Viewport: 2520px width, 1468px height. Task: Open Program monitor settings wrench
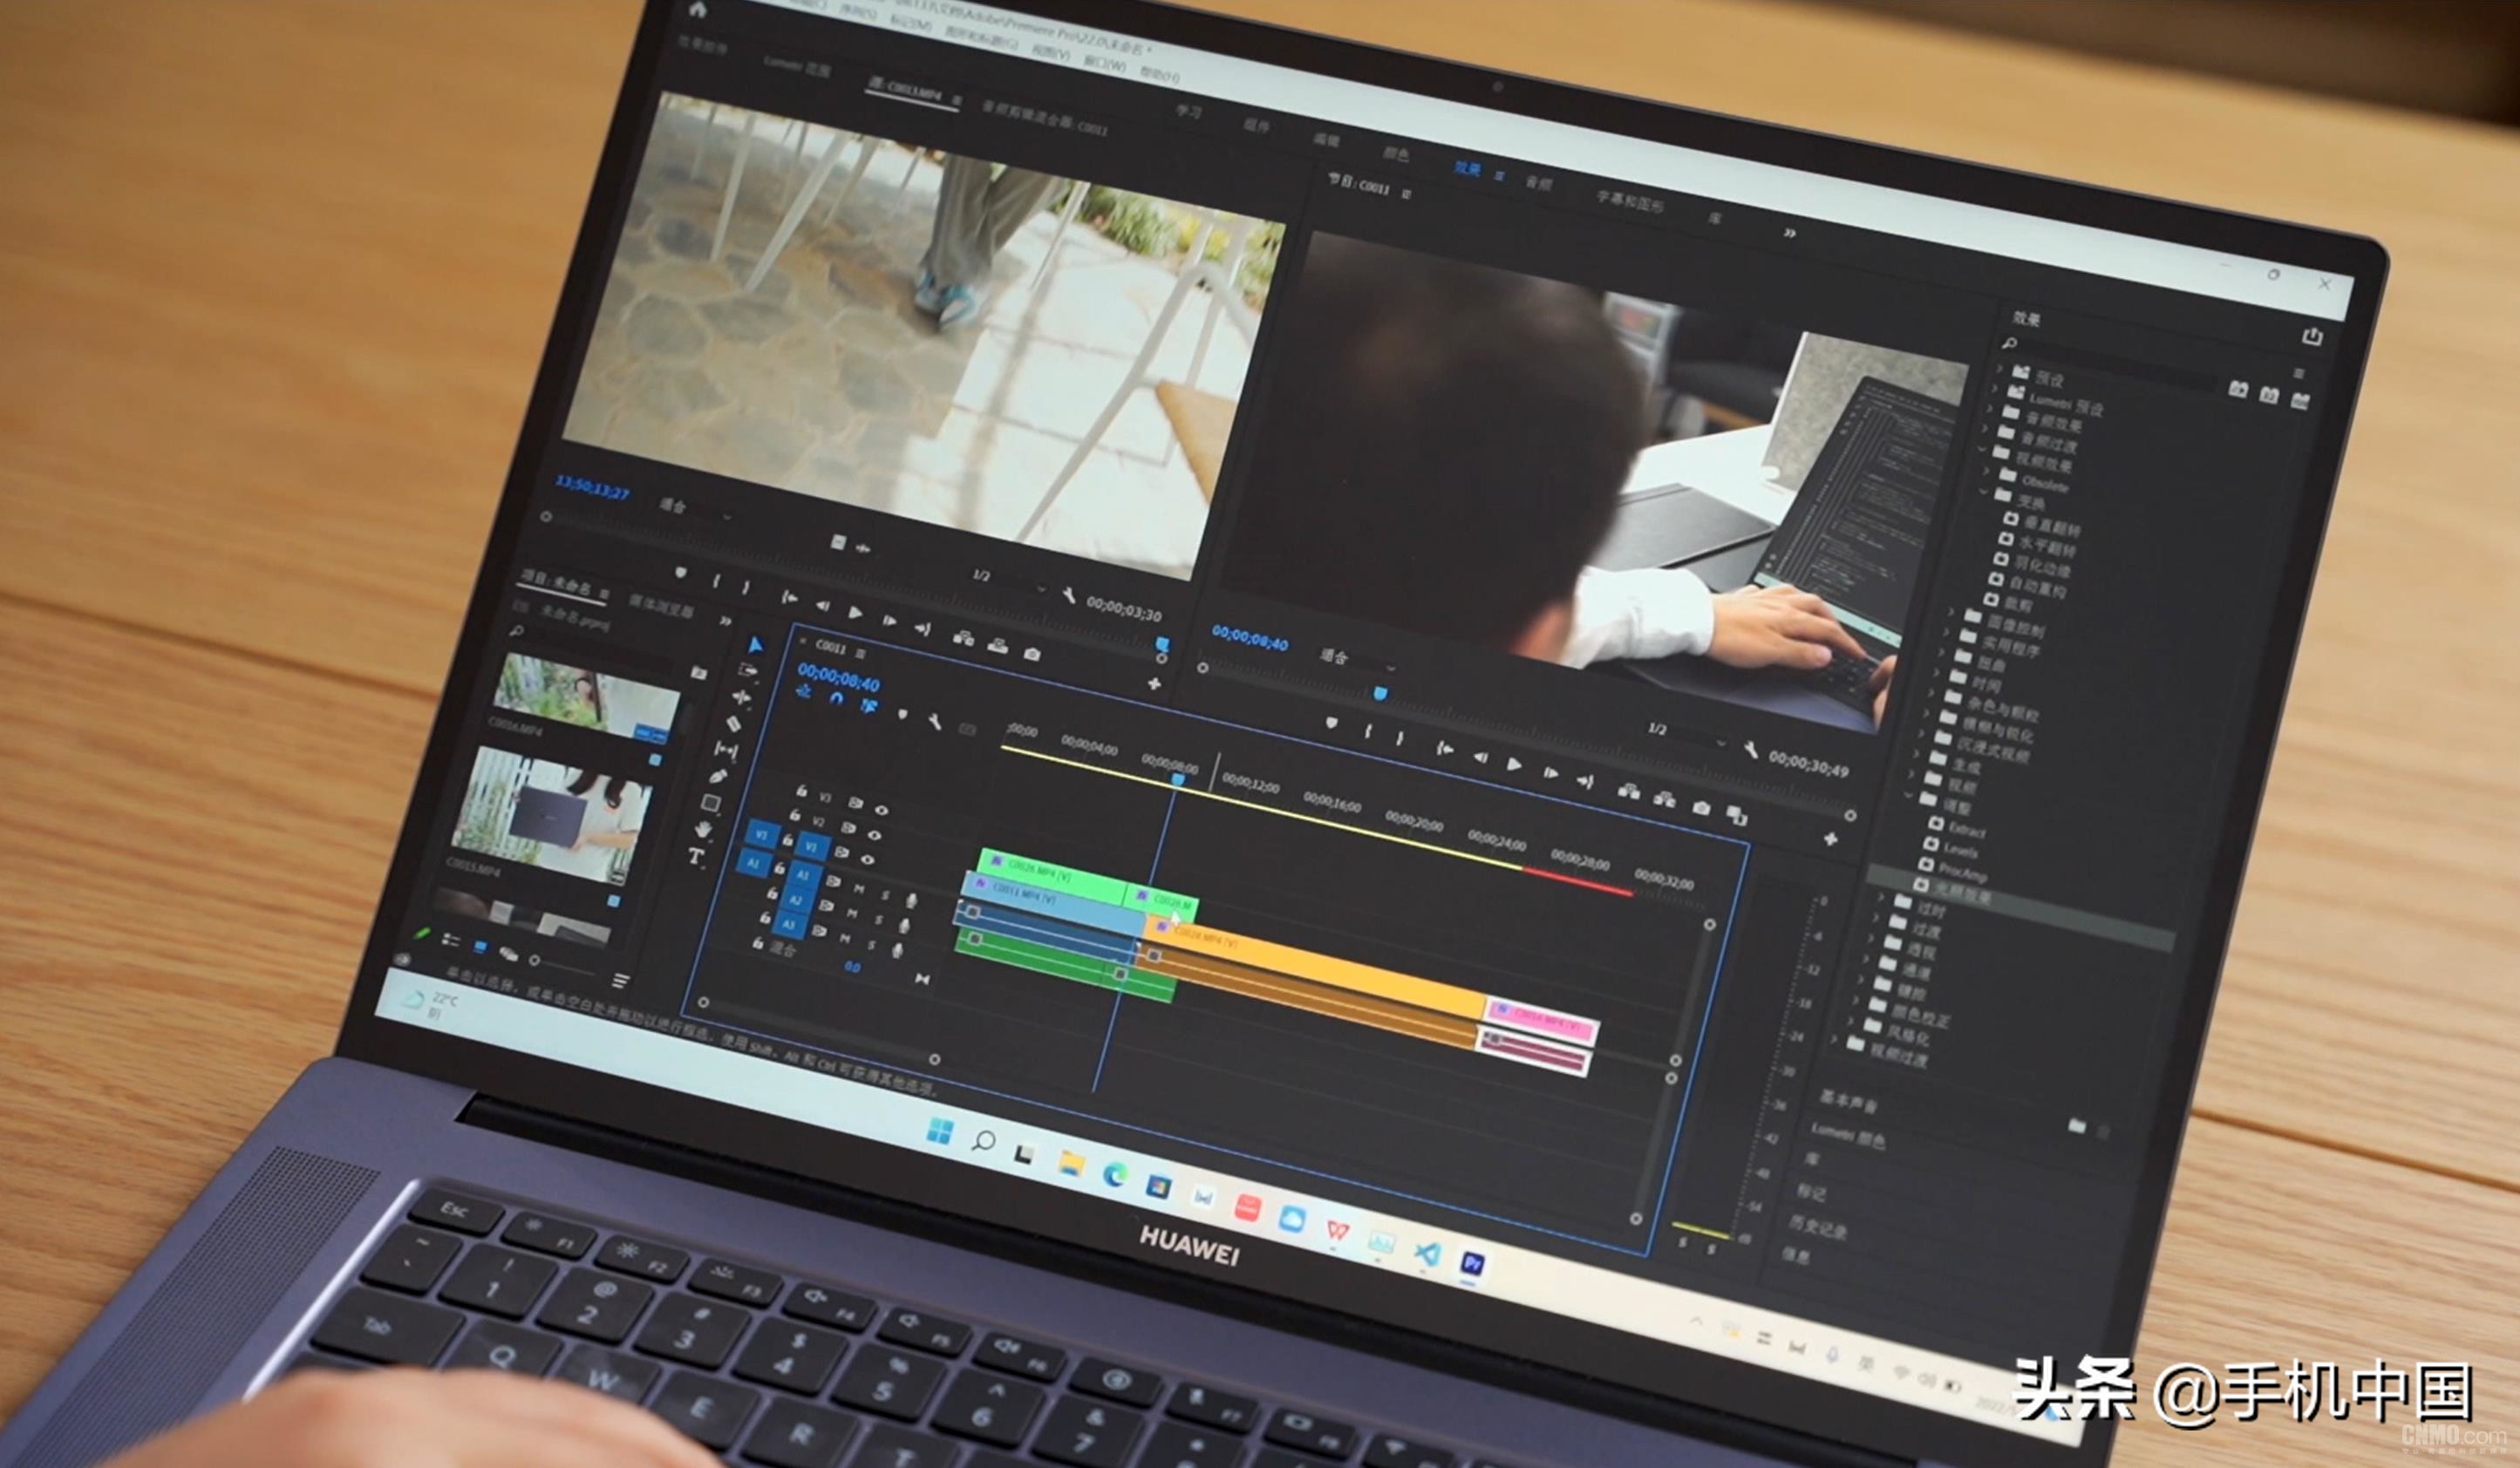click(x=1751, y=749)
